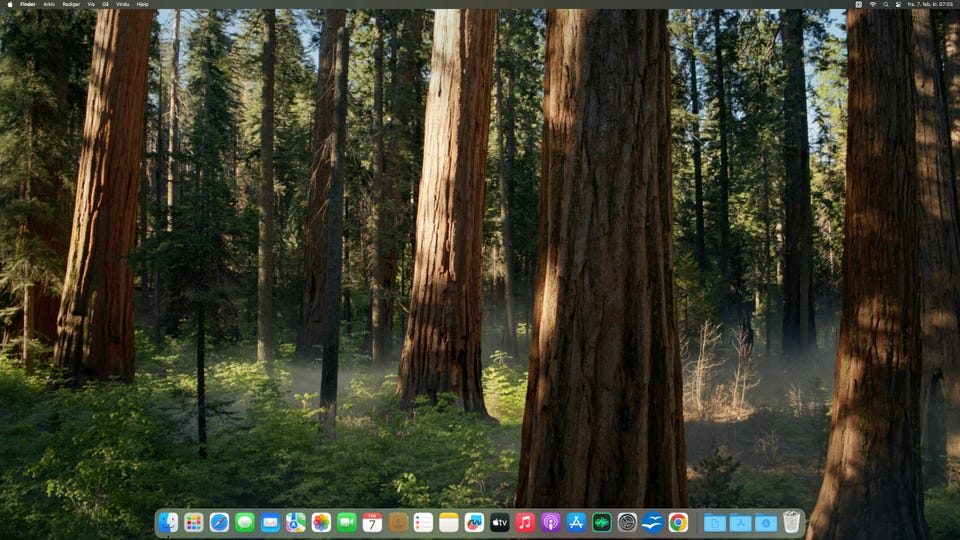960x540 pixels.
Task: Open the Photos app in Dock
Action: tap(321, 522)
